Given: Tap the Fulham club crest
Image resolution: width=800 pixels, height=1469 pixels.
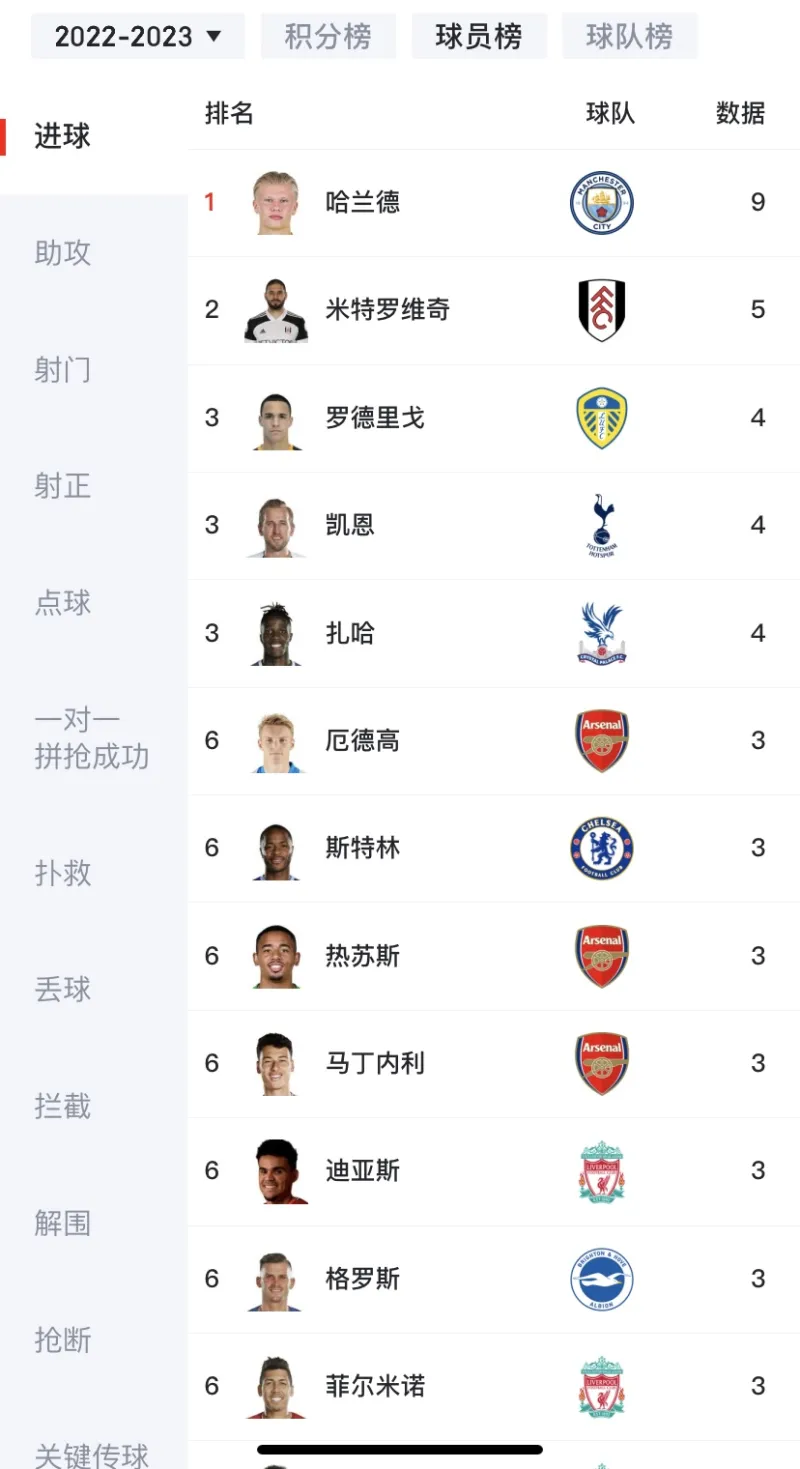Looking at the screenshot, I should click(x=601, y=310).
